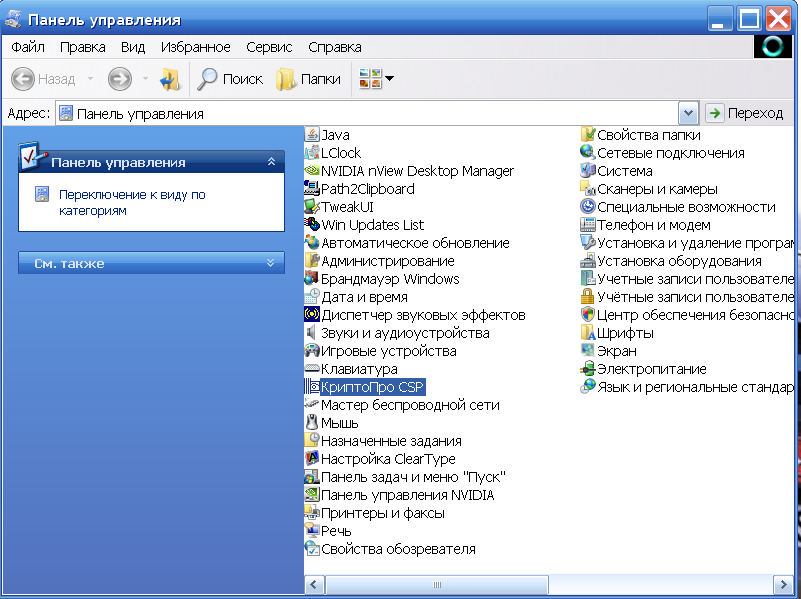Open the Дата и время icon
This screenshot has width=801, height=599.
tap(312, 297)
